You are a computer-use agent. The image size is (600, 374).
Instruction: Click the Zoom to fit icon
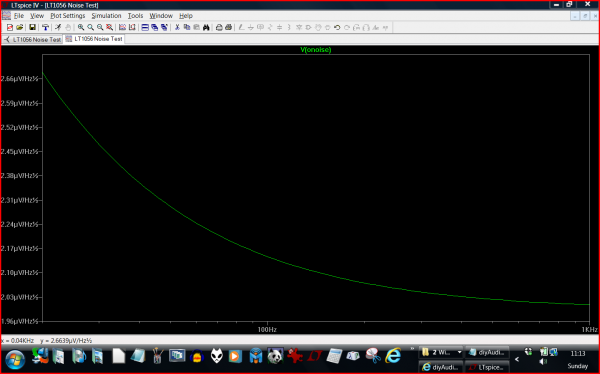109,27
